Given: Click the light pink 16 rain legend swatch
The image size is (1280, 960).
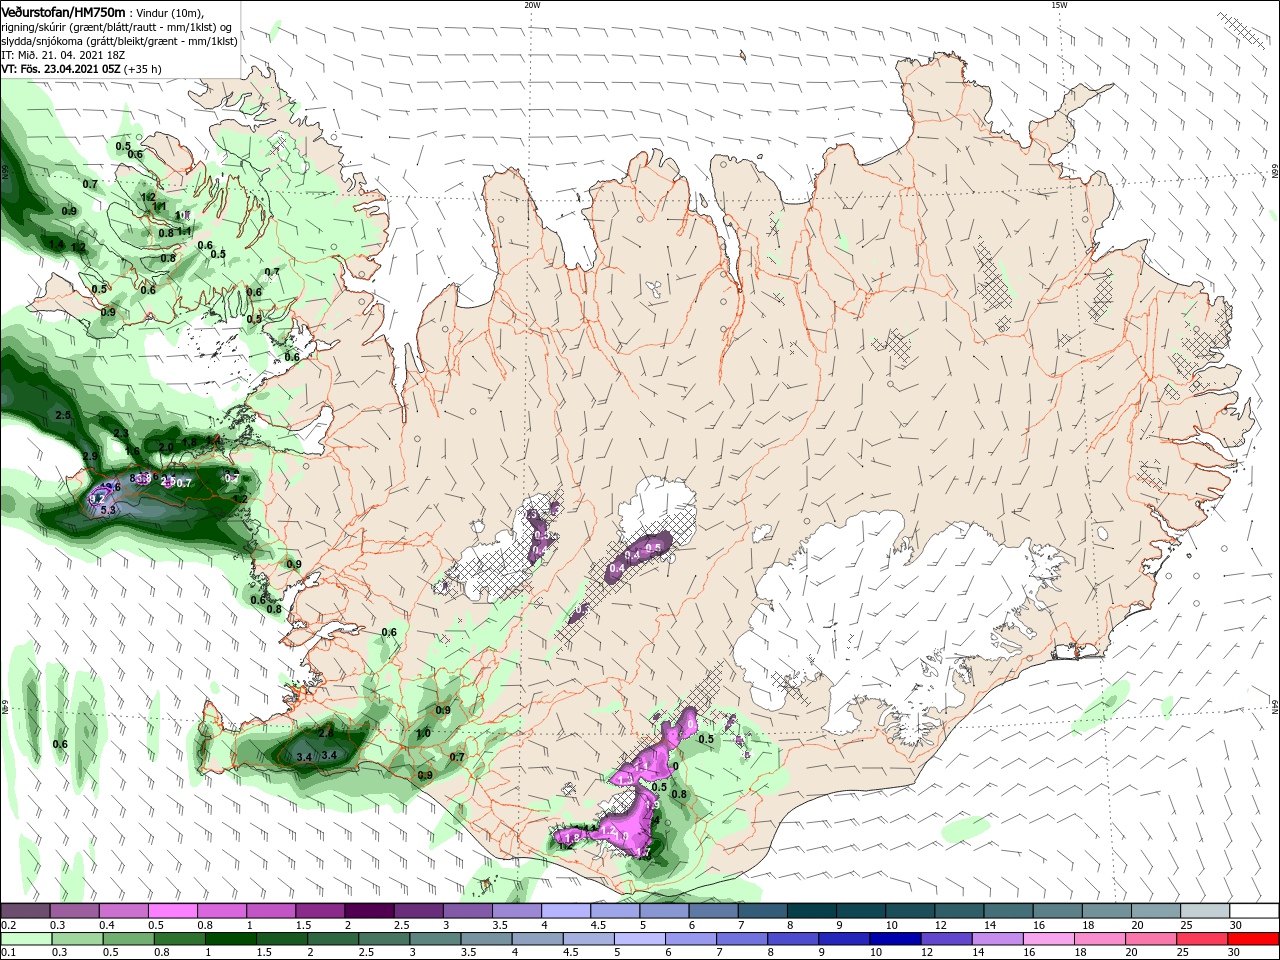Looking at the screenshot, I should [x=1049, y=939].
